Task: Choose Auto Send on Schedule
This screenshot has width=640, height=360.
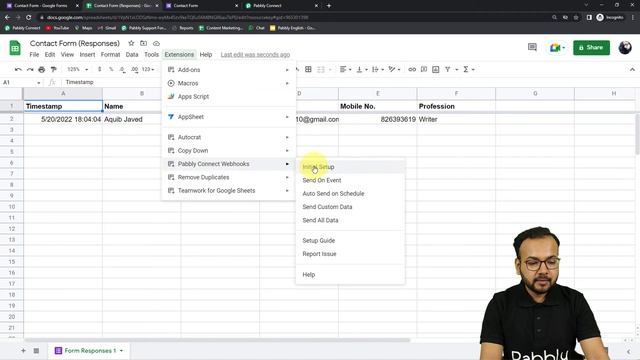Action: coord(350,193)
